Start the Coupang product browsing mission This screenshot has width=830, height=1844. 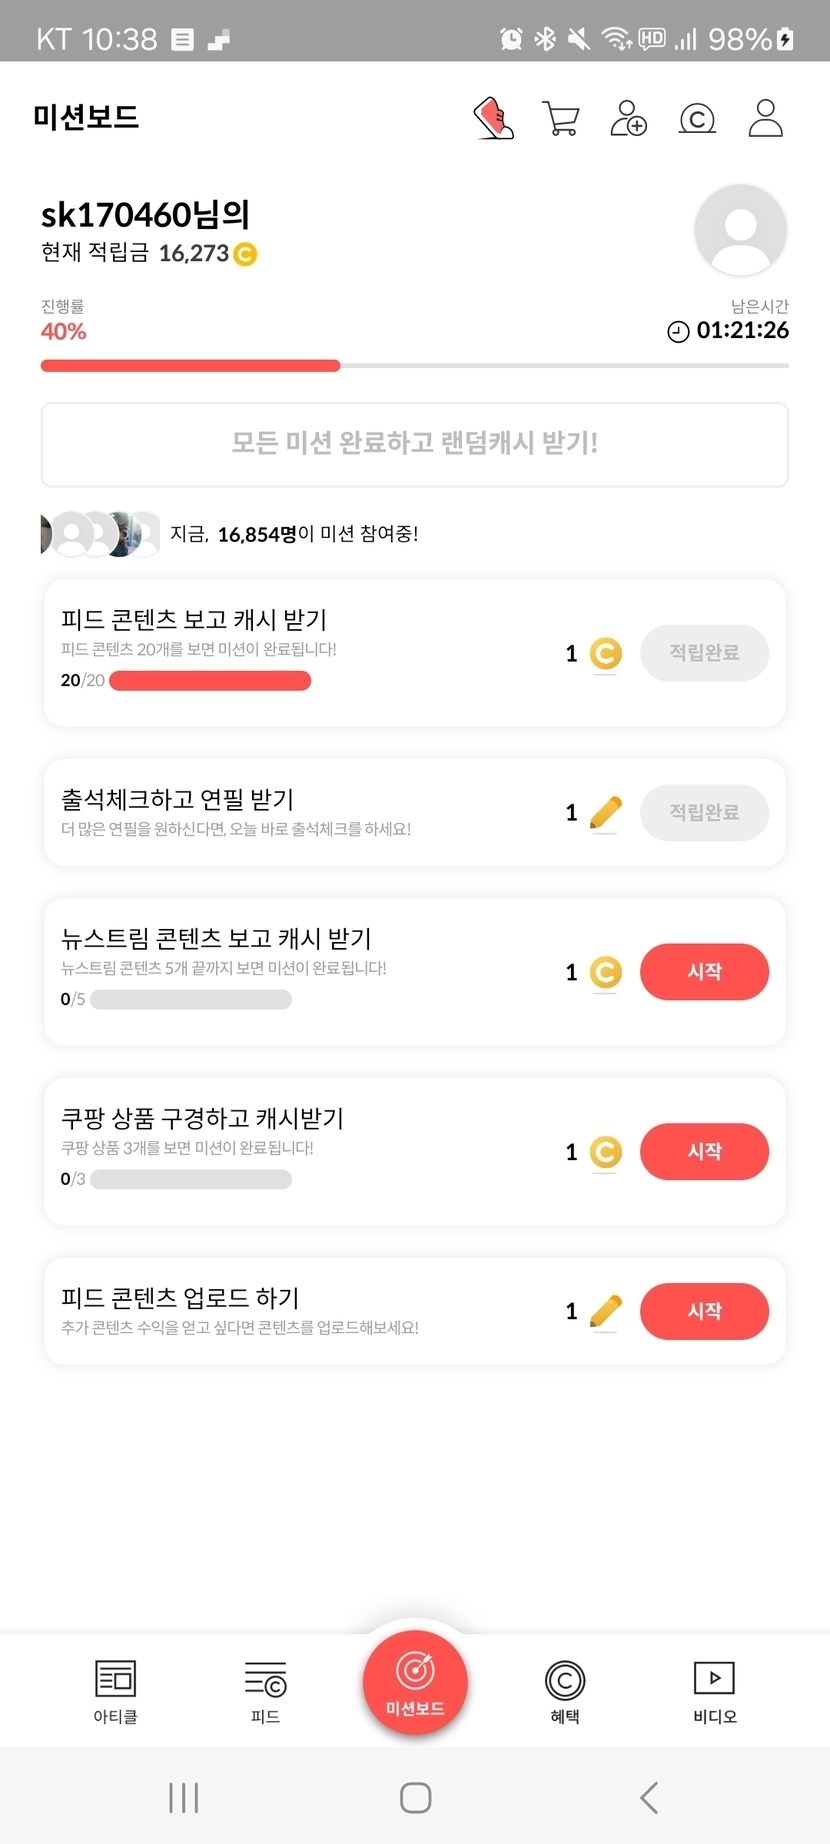click(x=704, y=1152)
